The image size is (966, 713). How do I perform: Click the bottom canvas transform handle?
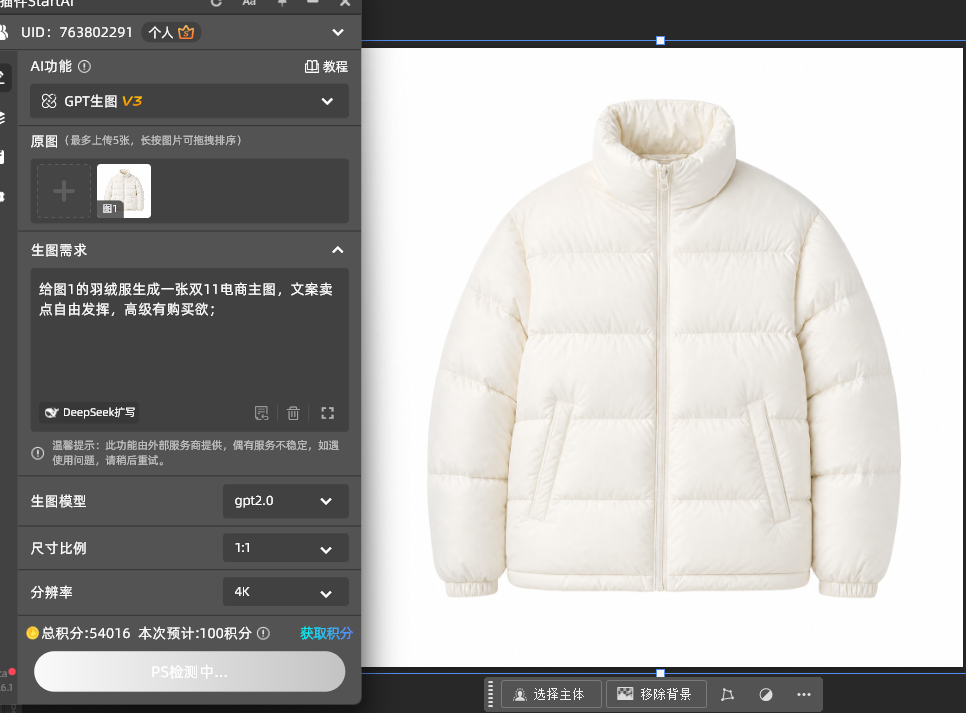[660, 673]
